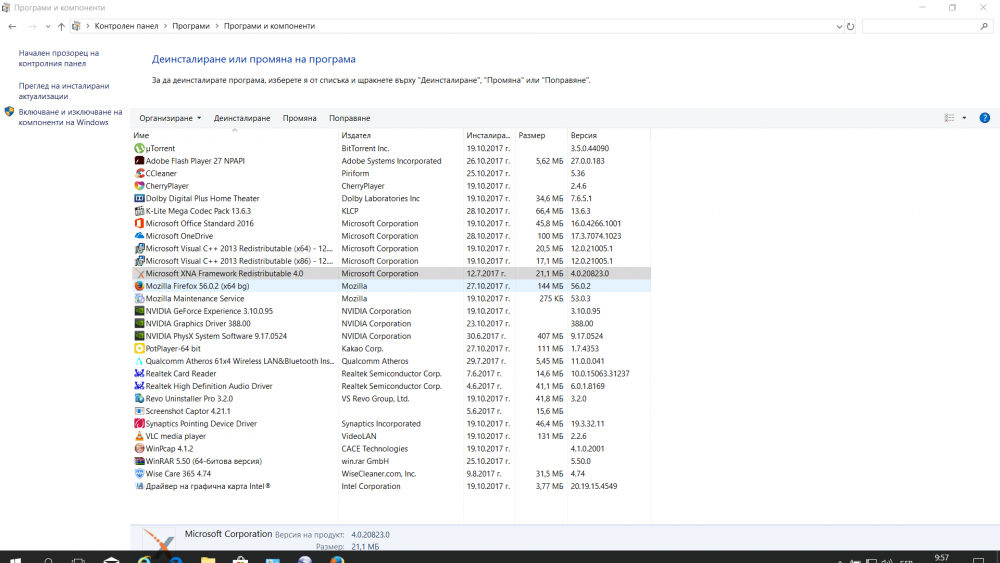Navigate to Програми breadcrumb

coord(191,26)
